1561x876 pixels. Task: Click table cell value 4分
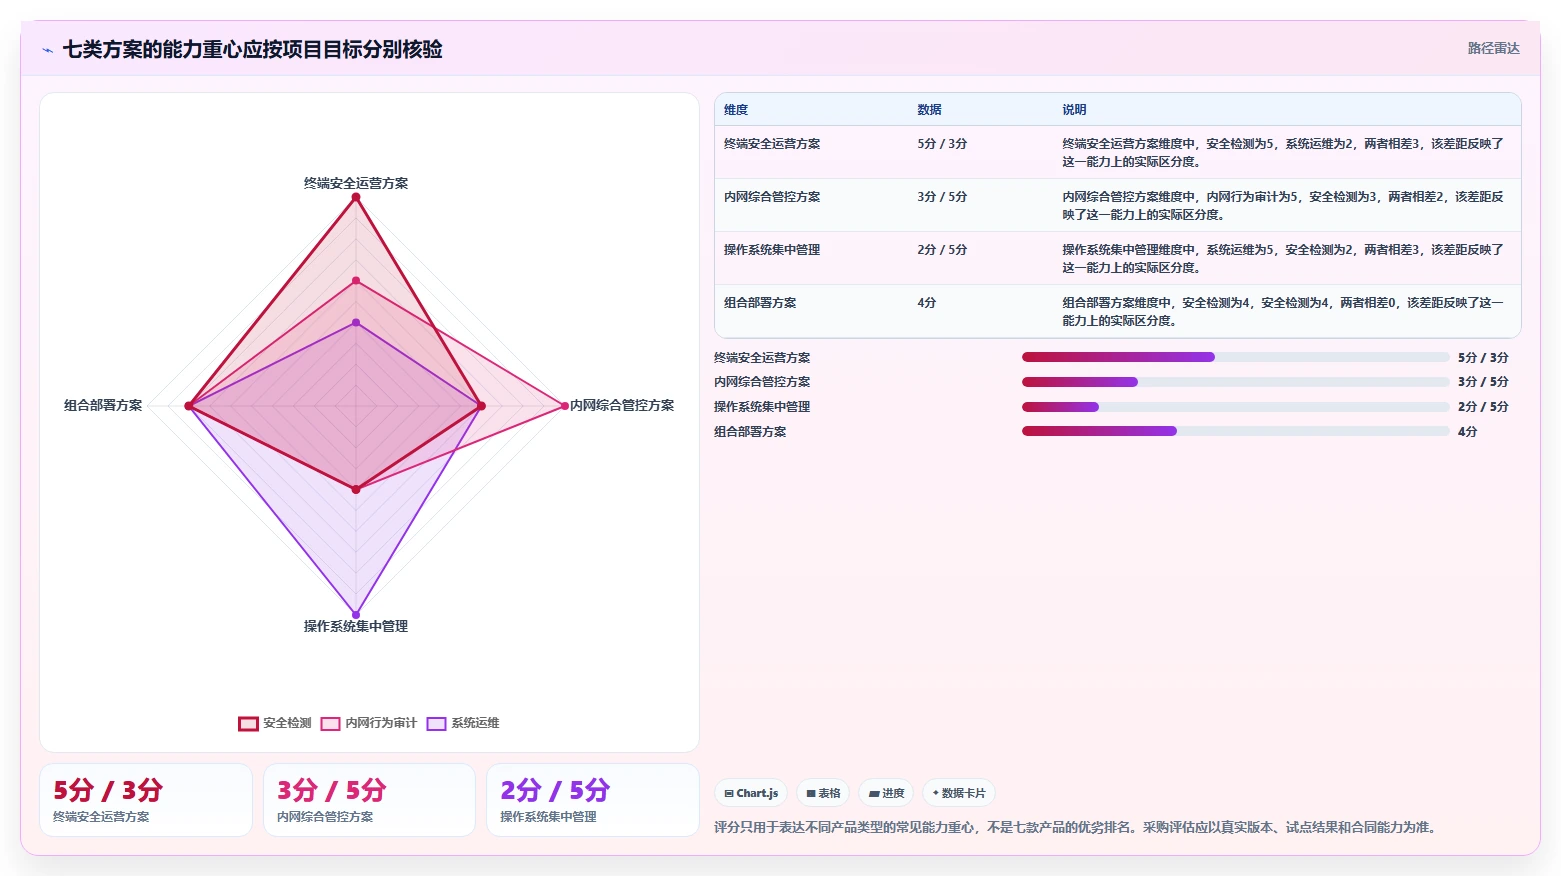point(927,303)
